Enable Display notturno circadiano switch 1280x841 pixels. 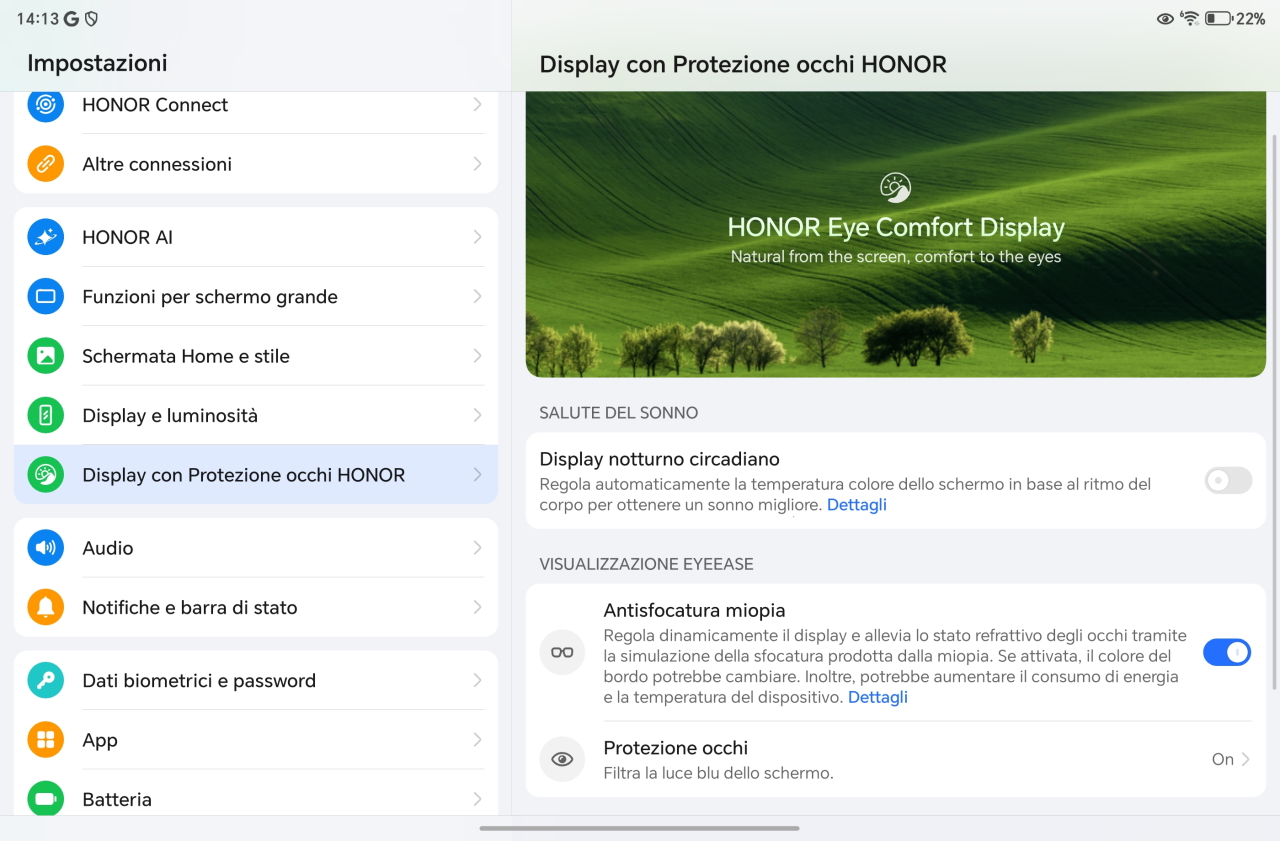(1228, 480)
